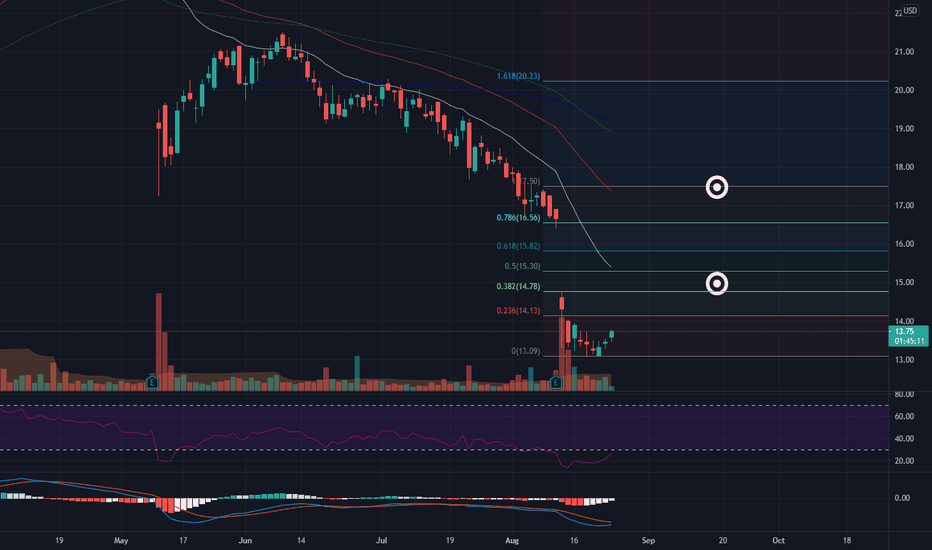Screen dimensions: 932x550
Task: Select the 0.5(15.30) Fibonacci label
Action: tap(522, 266)
